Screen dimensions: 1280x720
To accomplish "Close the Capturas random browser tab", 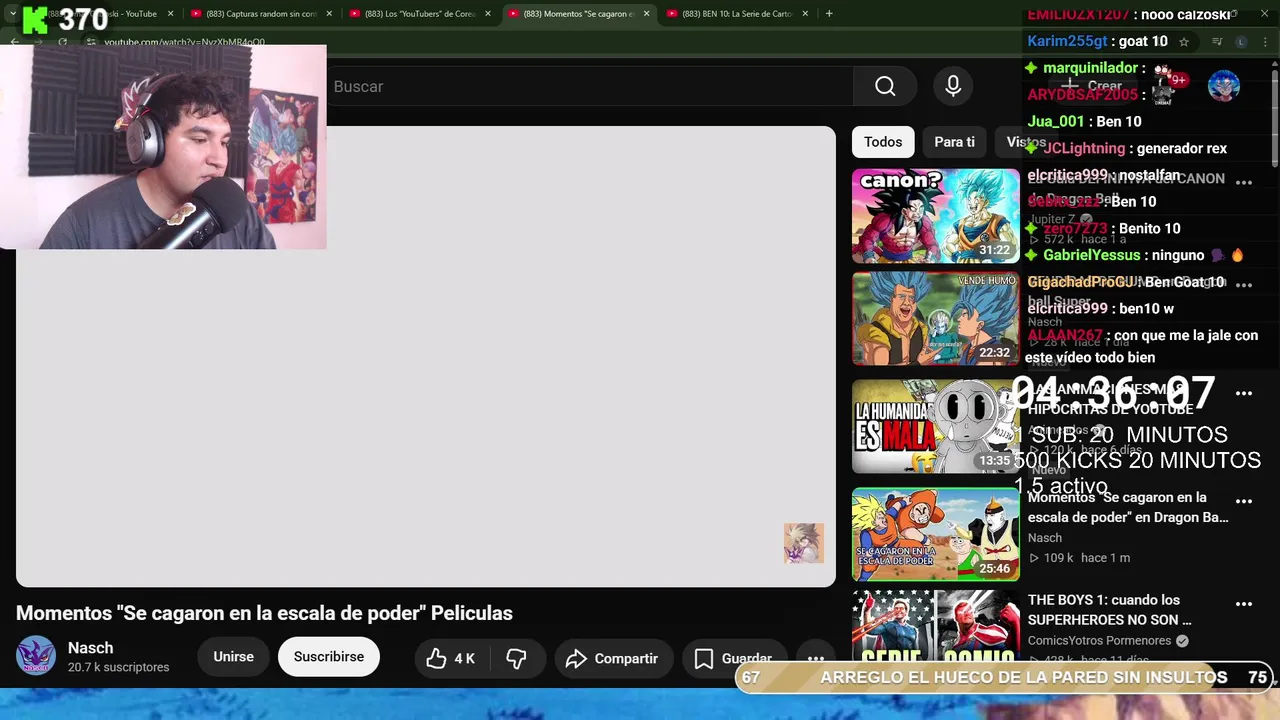I will (x=329, y=14).
